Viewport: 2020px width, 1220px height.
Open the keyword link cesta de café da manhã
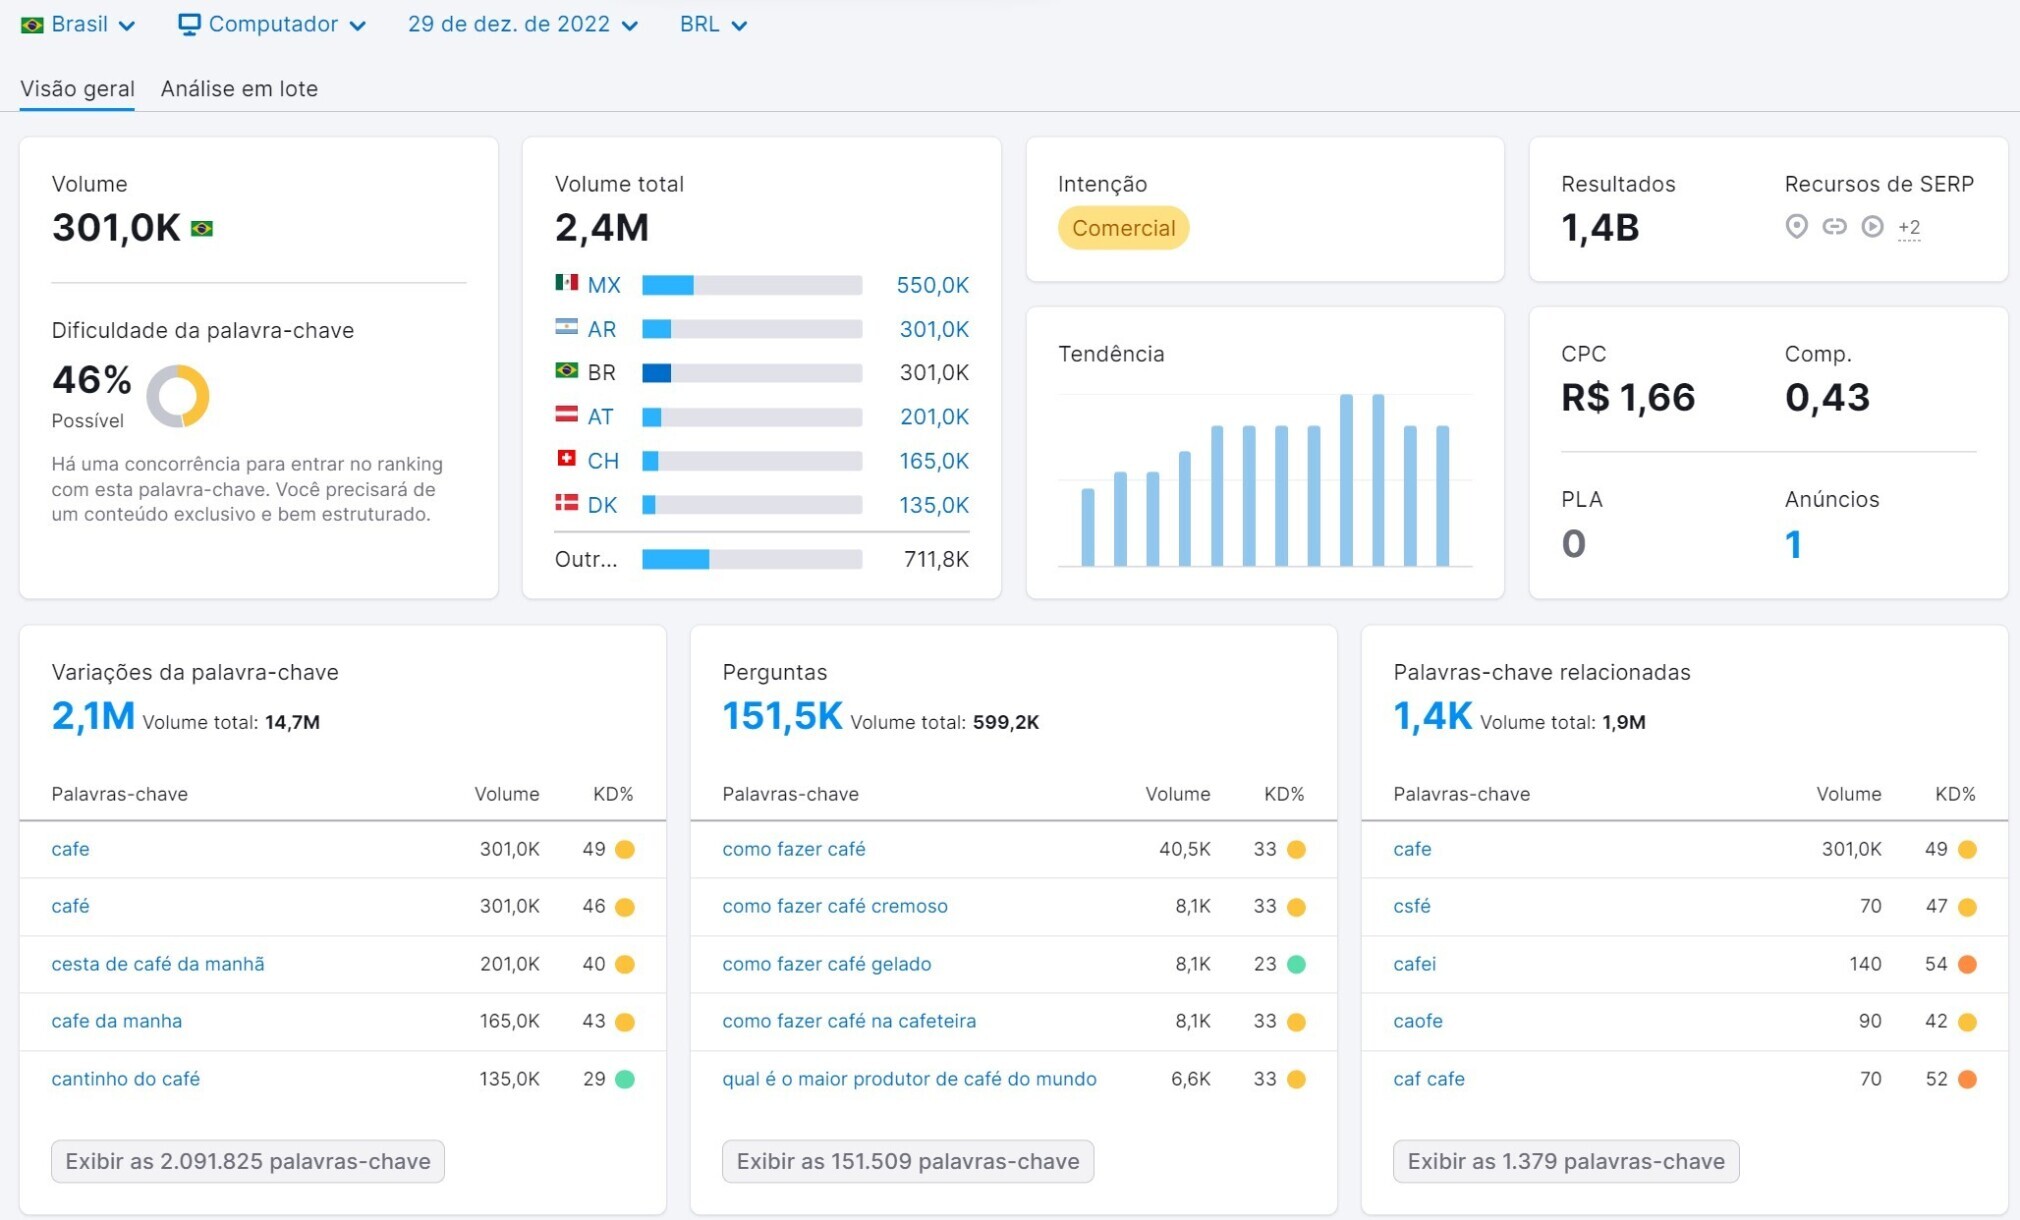157,964
